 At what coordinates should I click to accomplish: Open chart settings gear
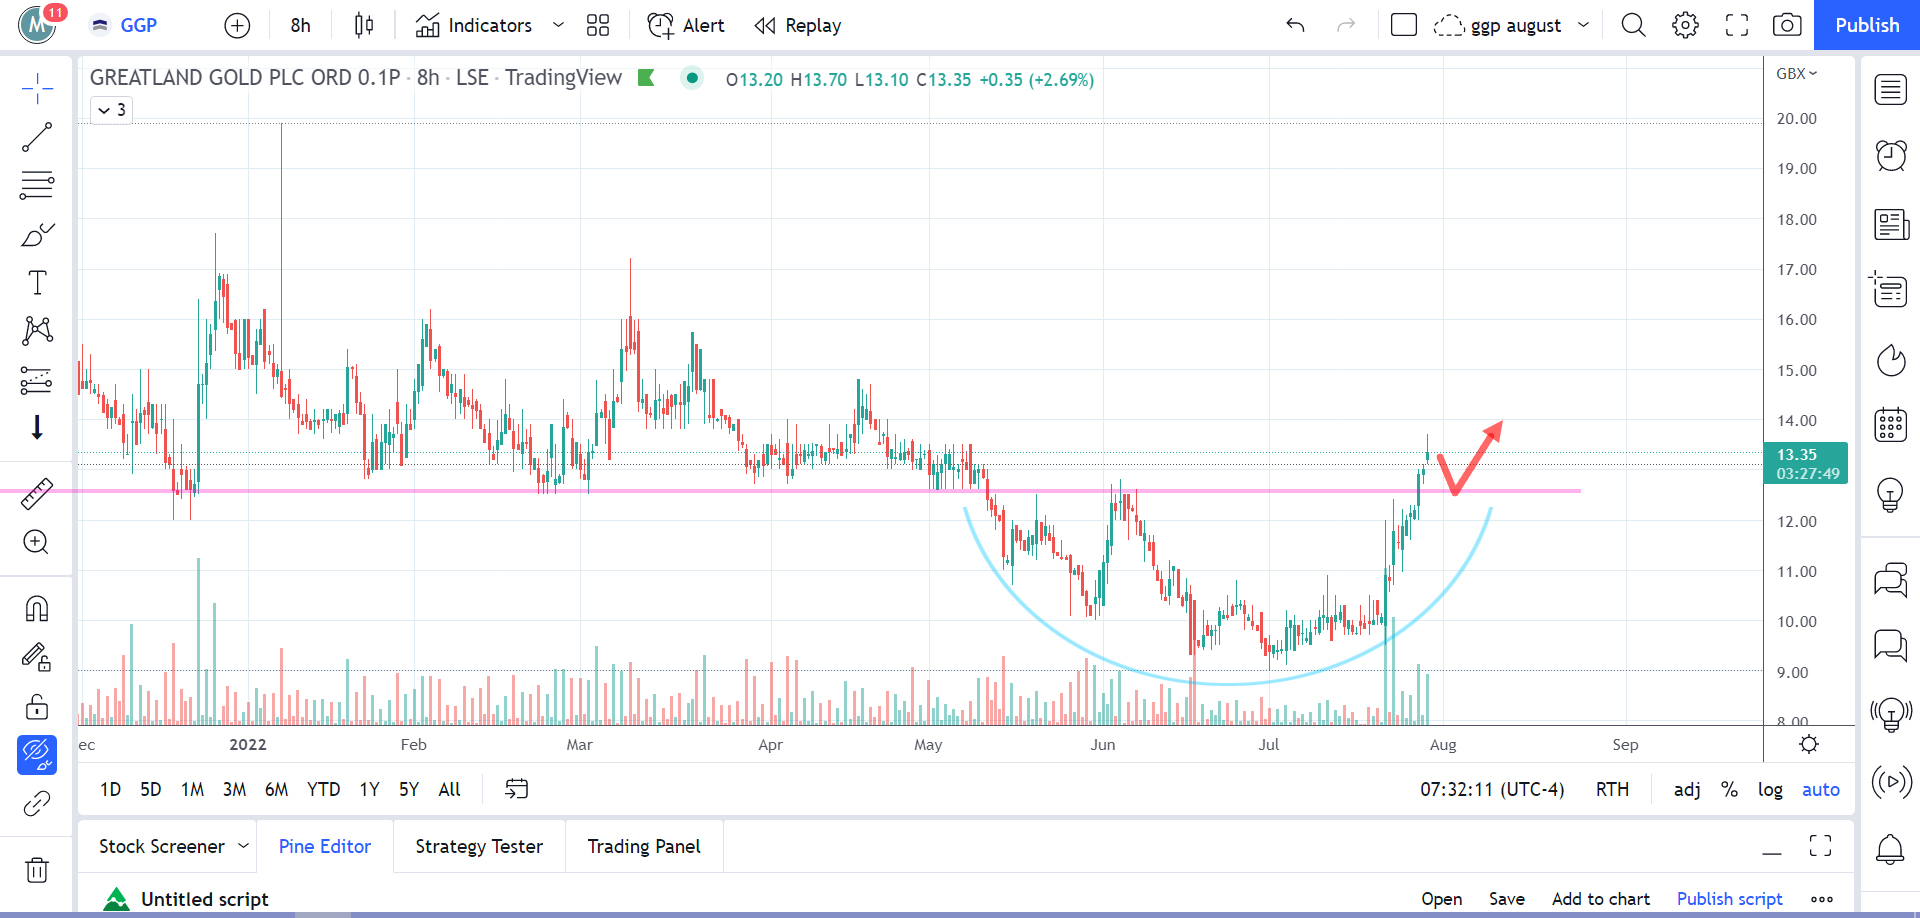pyautogui.click(x=1685, y=25)
